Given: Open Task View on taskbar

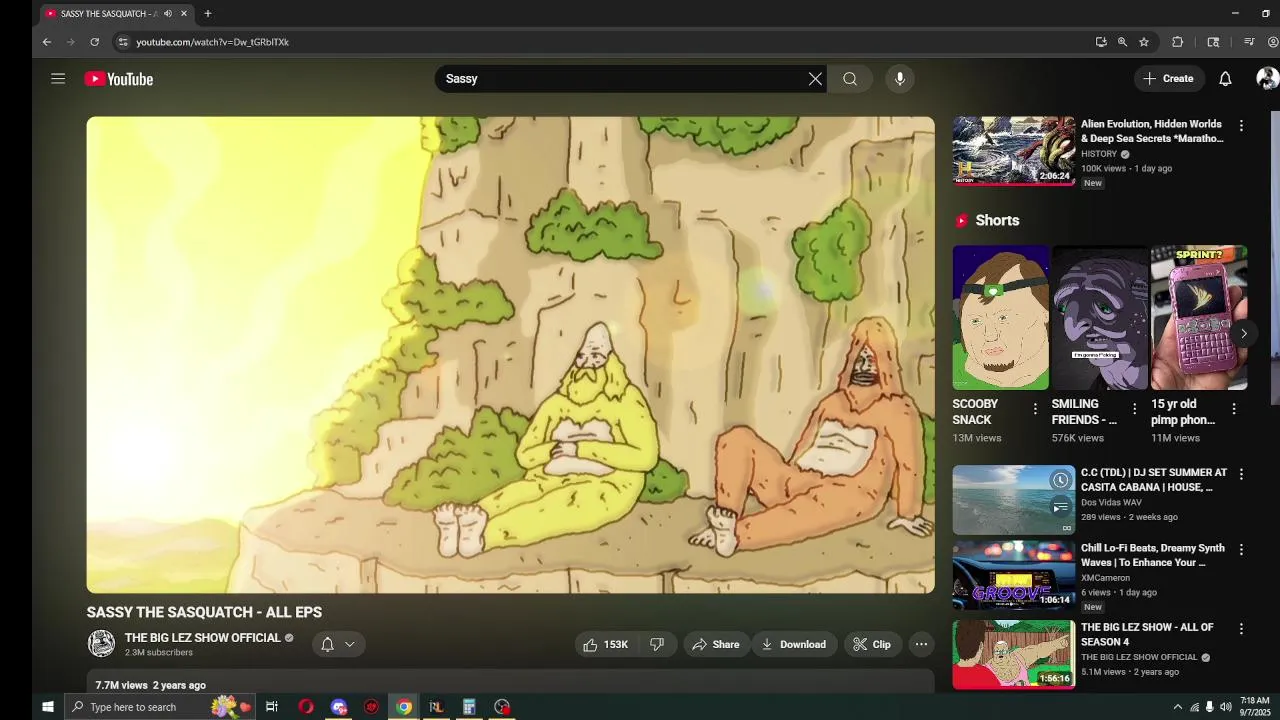Looking at the screenshot, I should pos(271,707).
